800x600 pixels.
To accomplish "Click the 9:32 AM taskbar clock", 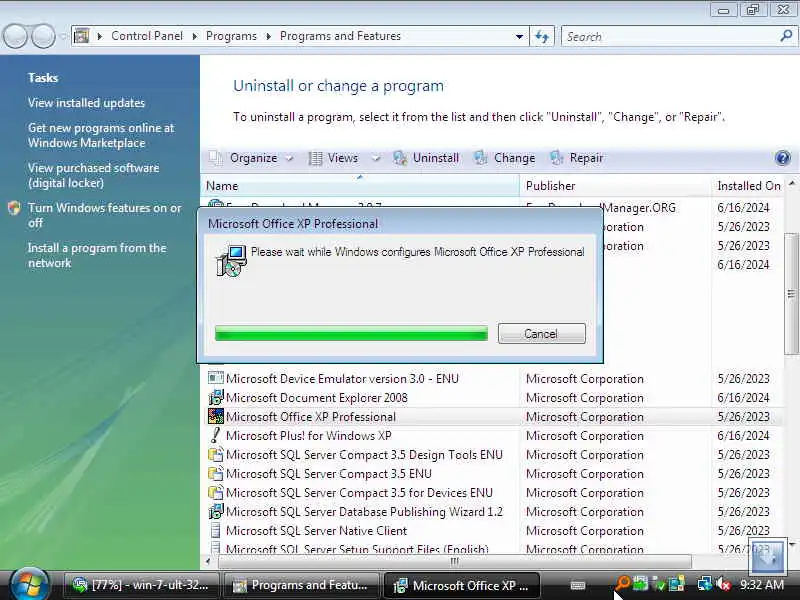I will coord(762,585).
